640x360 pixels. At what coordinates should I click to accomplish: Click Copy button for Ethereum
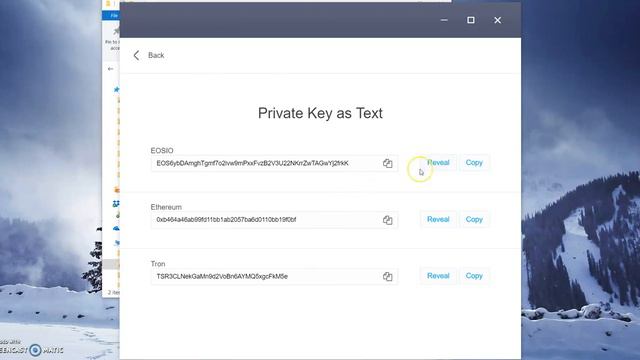474,219
